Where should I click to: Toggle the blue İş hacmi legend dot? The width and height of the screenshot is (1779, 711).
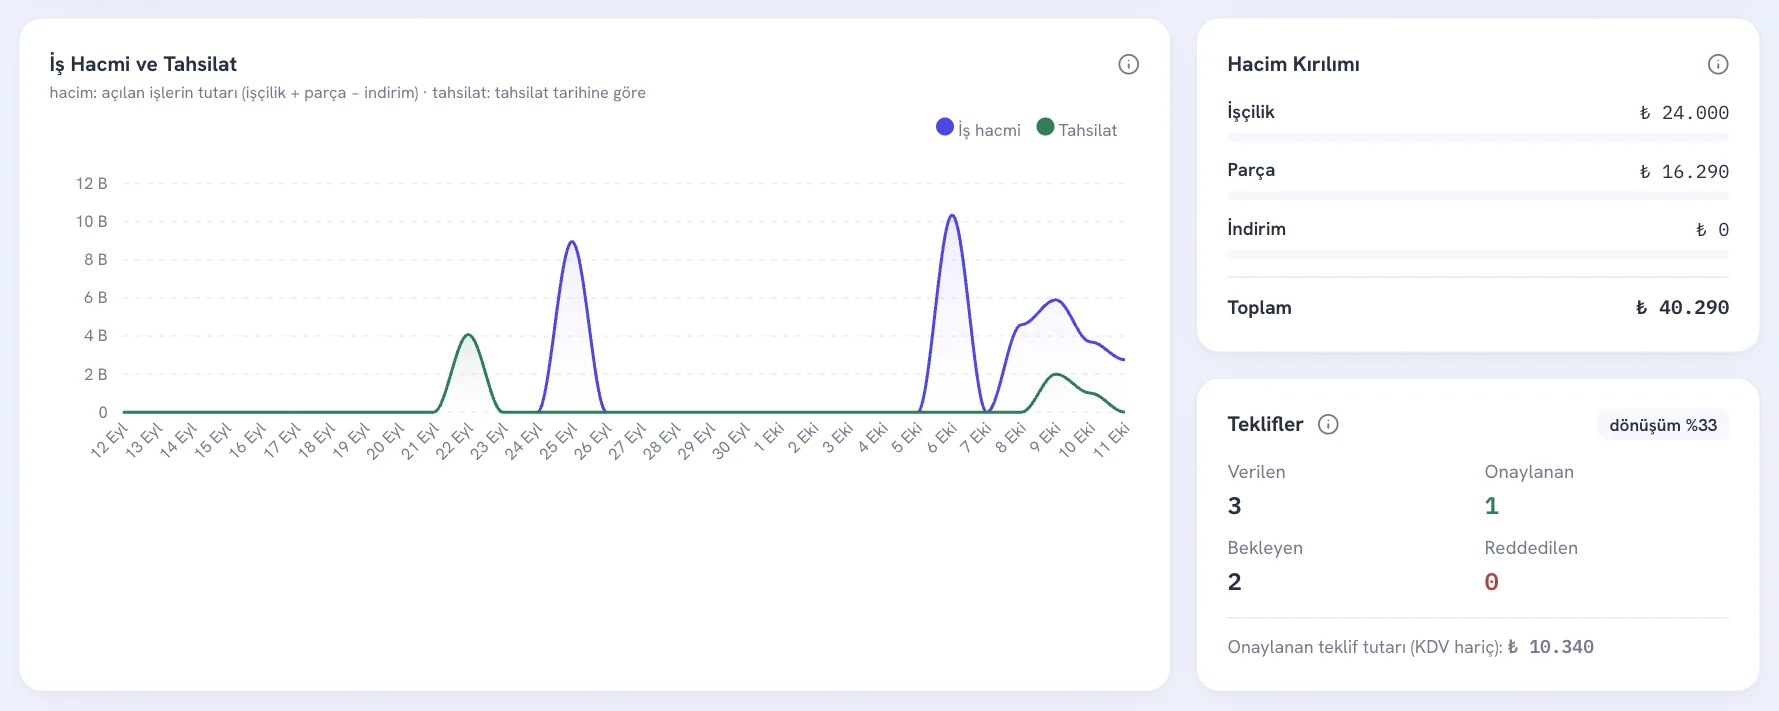(x=945, y=127)
